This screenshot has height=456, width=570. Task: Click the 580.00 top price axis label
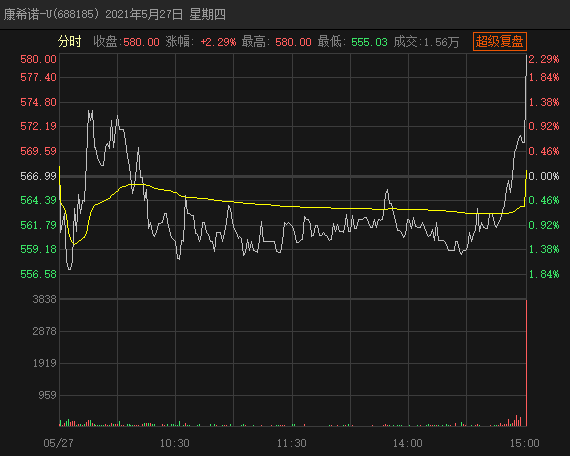[x=39, y=59]
